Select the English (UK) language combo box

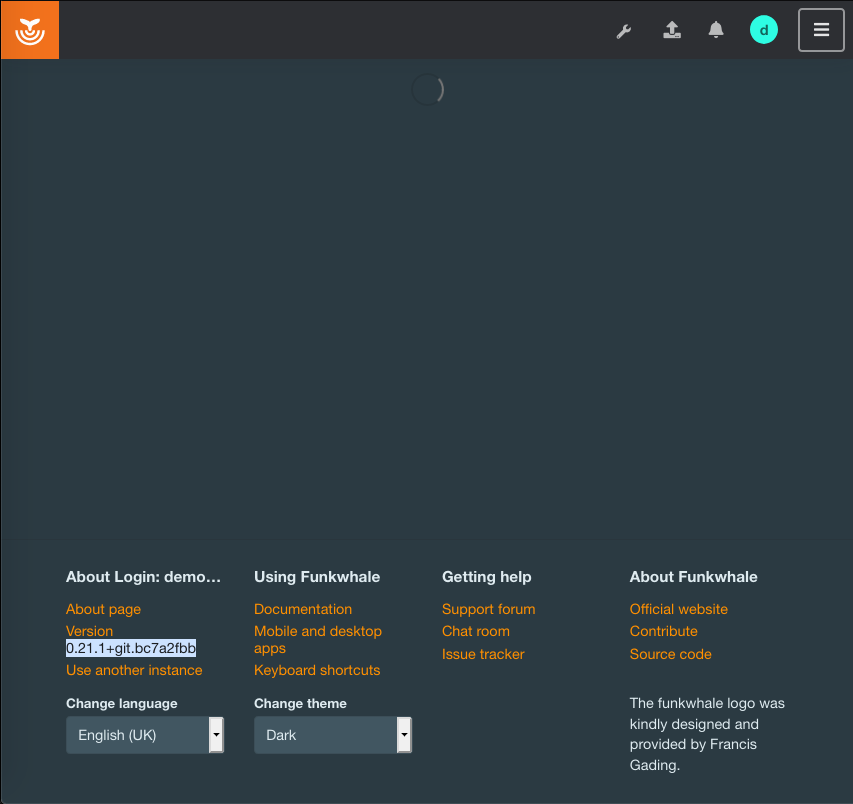pos(145,734)
